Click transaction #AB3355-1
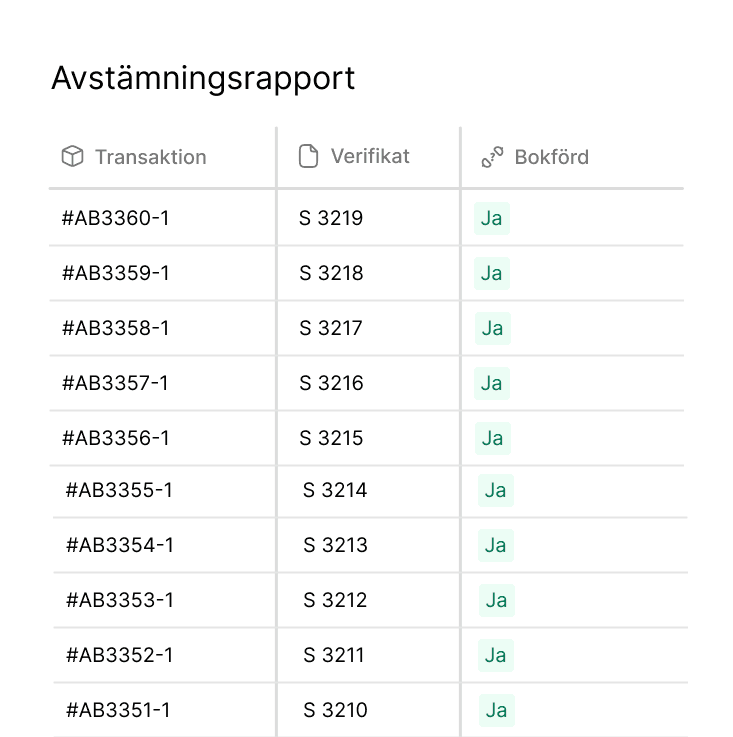This screenshot has width=733, height=737. tap(120, 490)
